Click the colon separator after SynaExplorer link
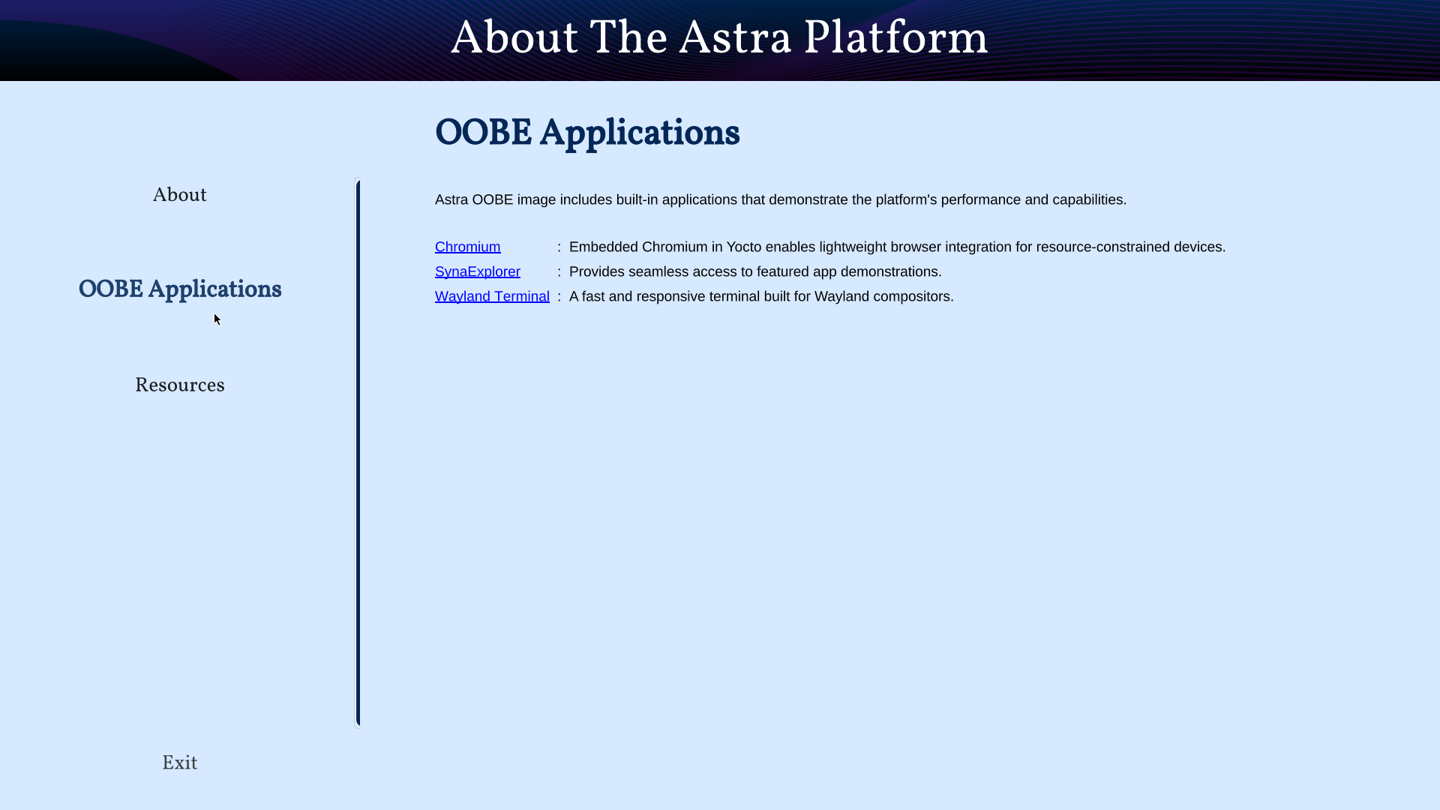This screenshot has height=810, width=1440. pos(559,272)
